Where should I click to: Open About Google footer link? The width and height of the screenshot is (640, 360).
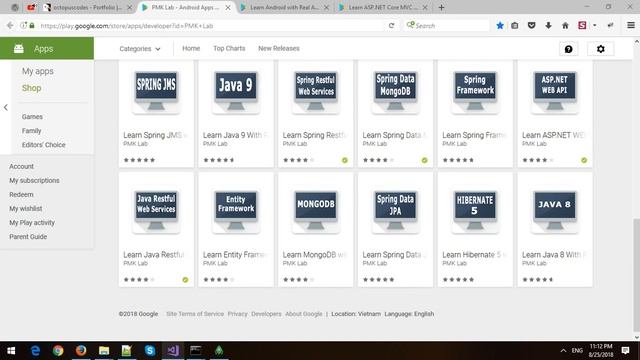(304, 314)
